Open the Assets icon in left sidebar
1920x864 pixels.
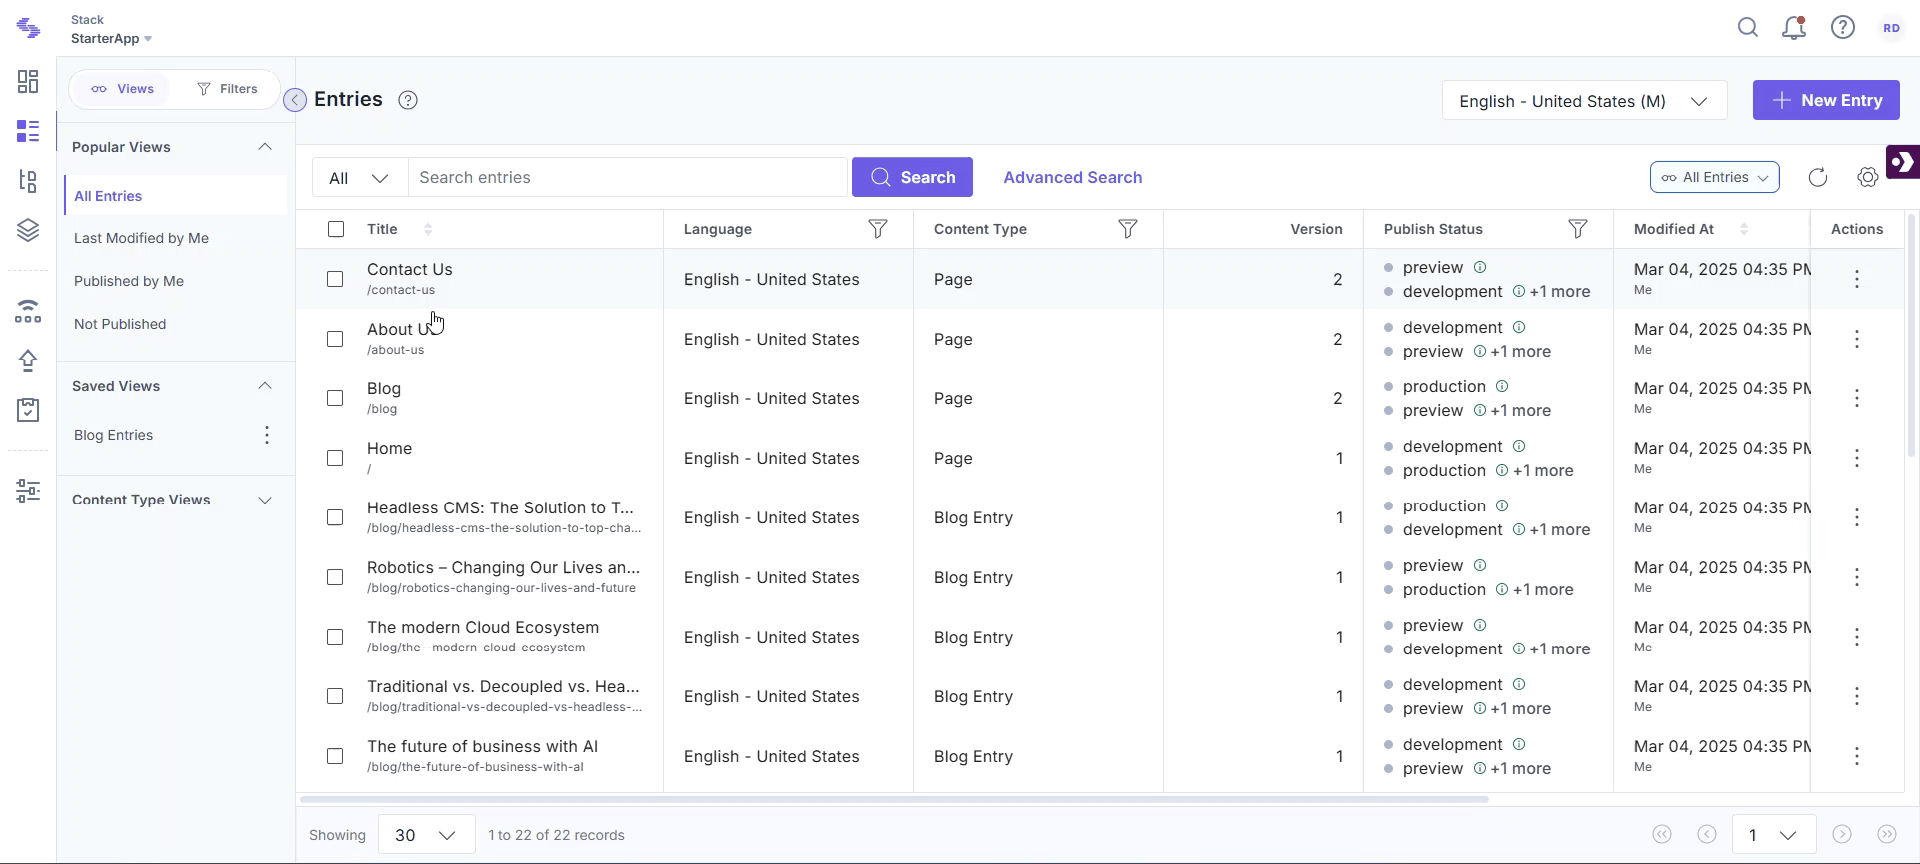28,231
